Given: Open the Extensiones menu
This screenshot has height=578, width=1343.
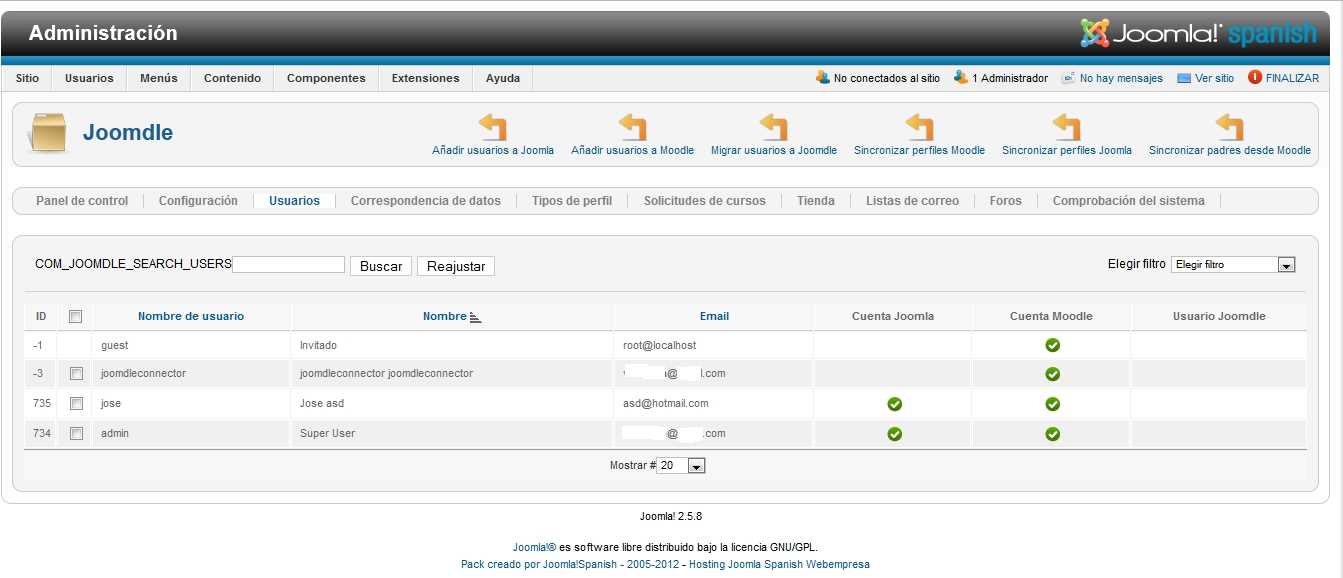Looking at the screenshot, I should point(425,78).
